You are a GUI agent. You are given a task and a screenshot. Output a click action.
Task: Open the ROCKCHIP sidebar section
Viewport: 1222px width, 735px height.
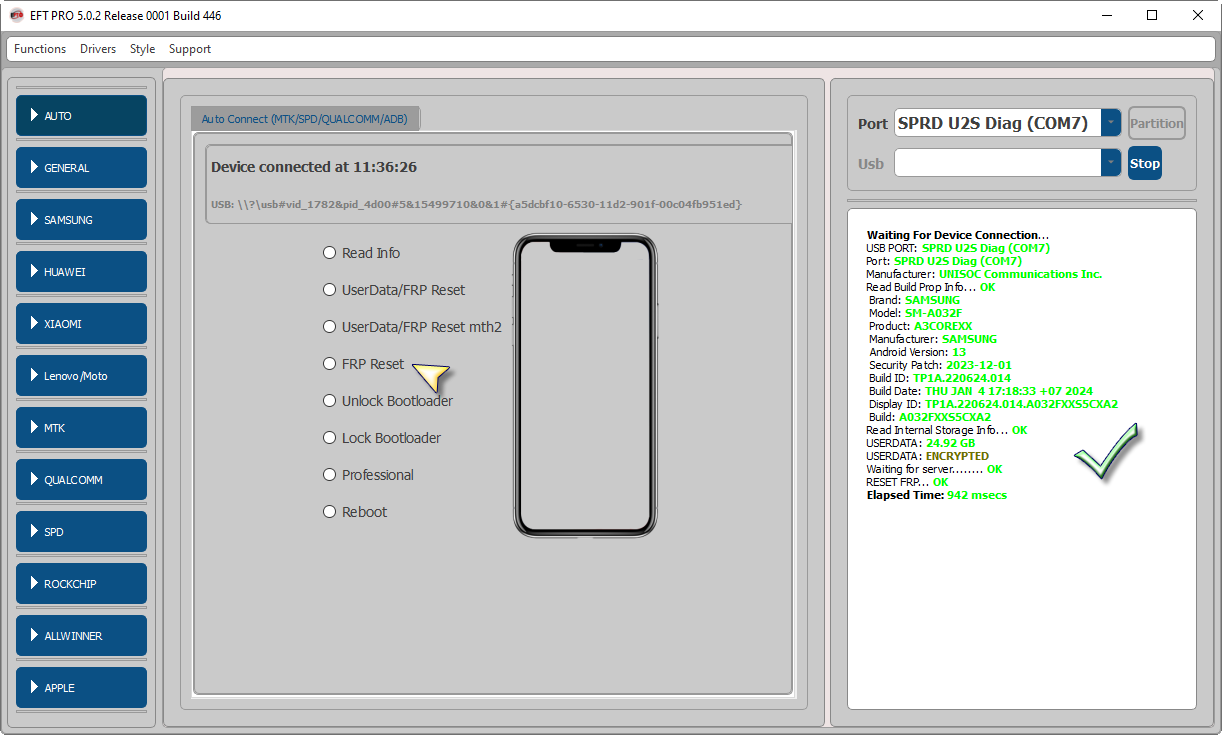coord(81,584)
